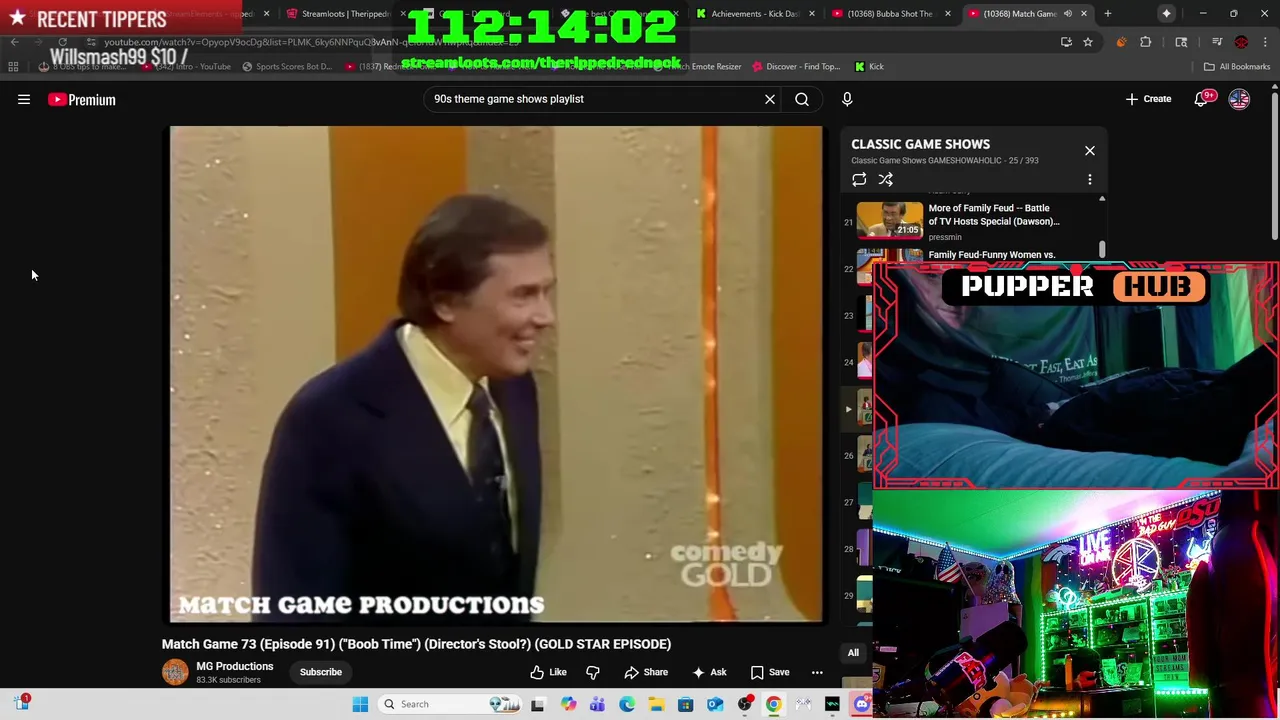Open Microsoft Store from taskbar
The image size is (1280, 720).
click(x=686, y=704)
